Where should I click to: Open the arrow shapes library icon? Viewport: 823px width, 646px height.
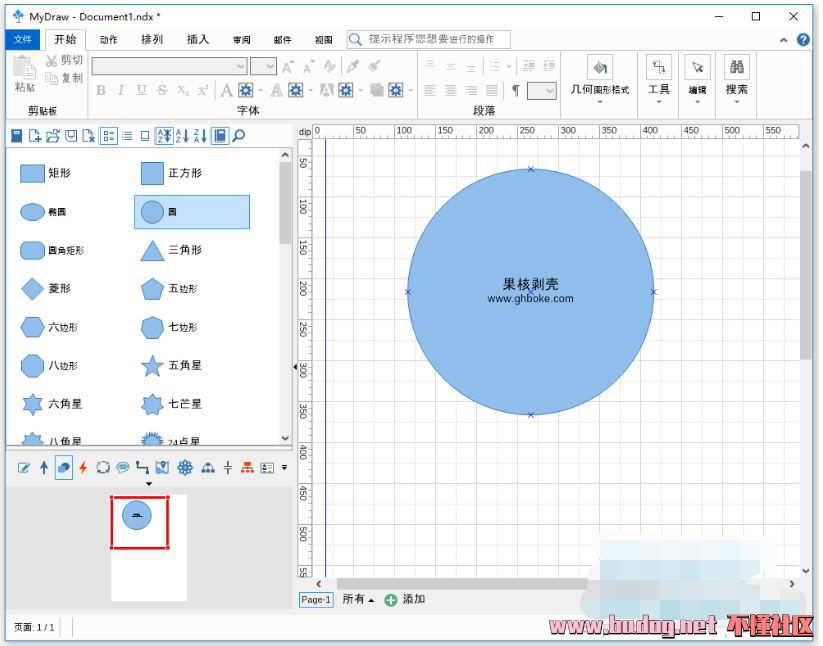tap(43, 467)
